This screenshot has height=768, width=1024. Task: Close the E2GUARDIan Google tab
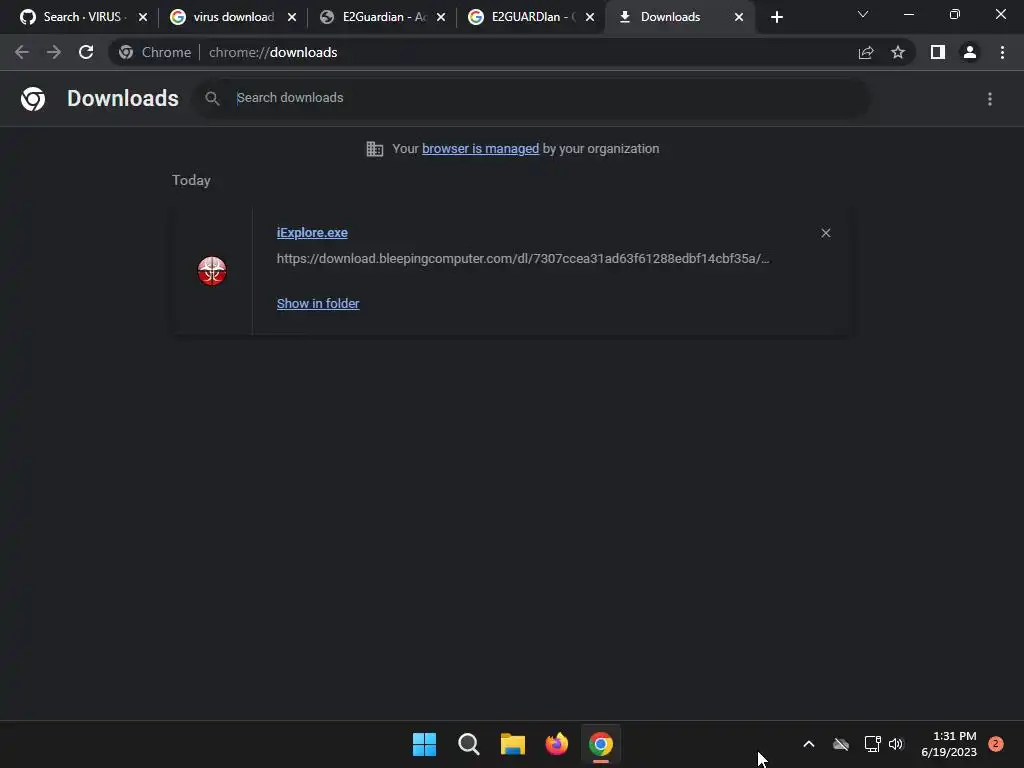click(590, 17)
